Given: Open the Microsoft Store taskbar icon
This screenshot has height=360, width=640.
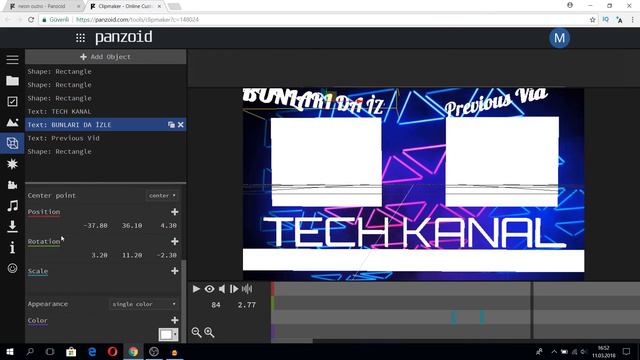Looking at the screenshot, I should click(x=71, y=351).
